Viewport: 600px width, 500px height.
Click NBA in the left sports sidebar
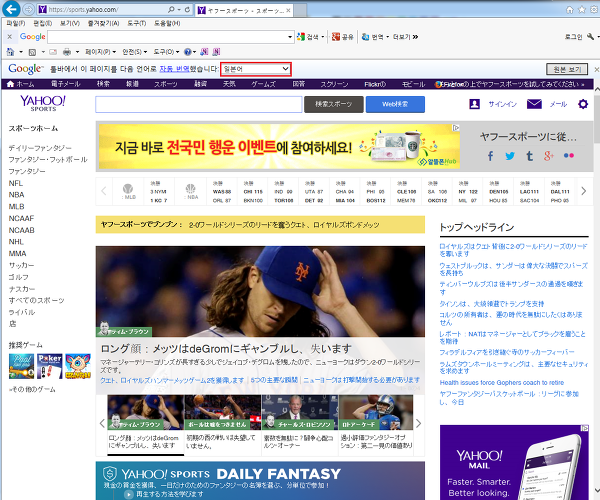pos(16,195)
